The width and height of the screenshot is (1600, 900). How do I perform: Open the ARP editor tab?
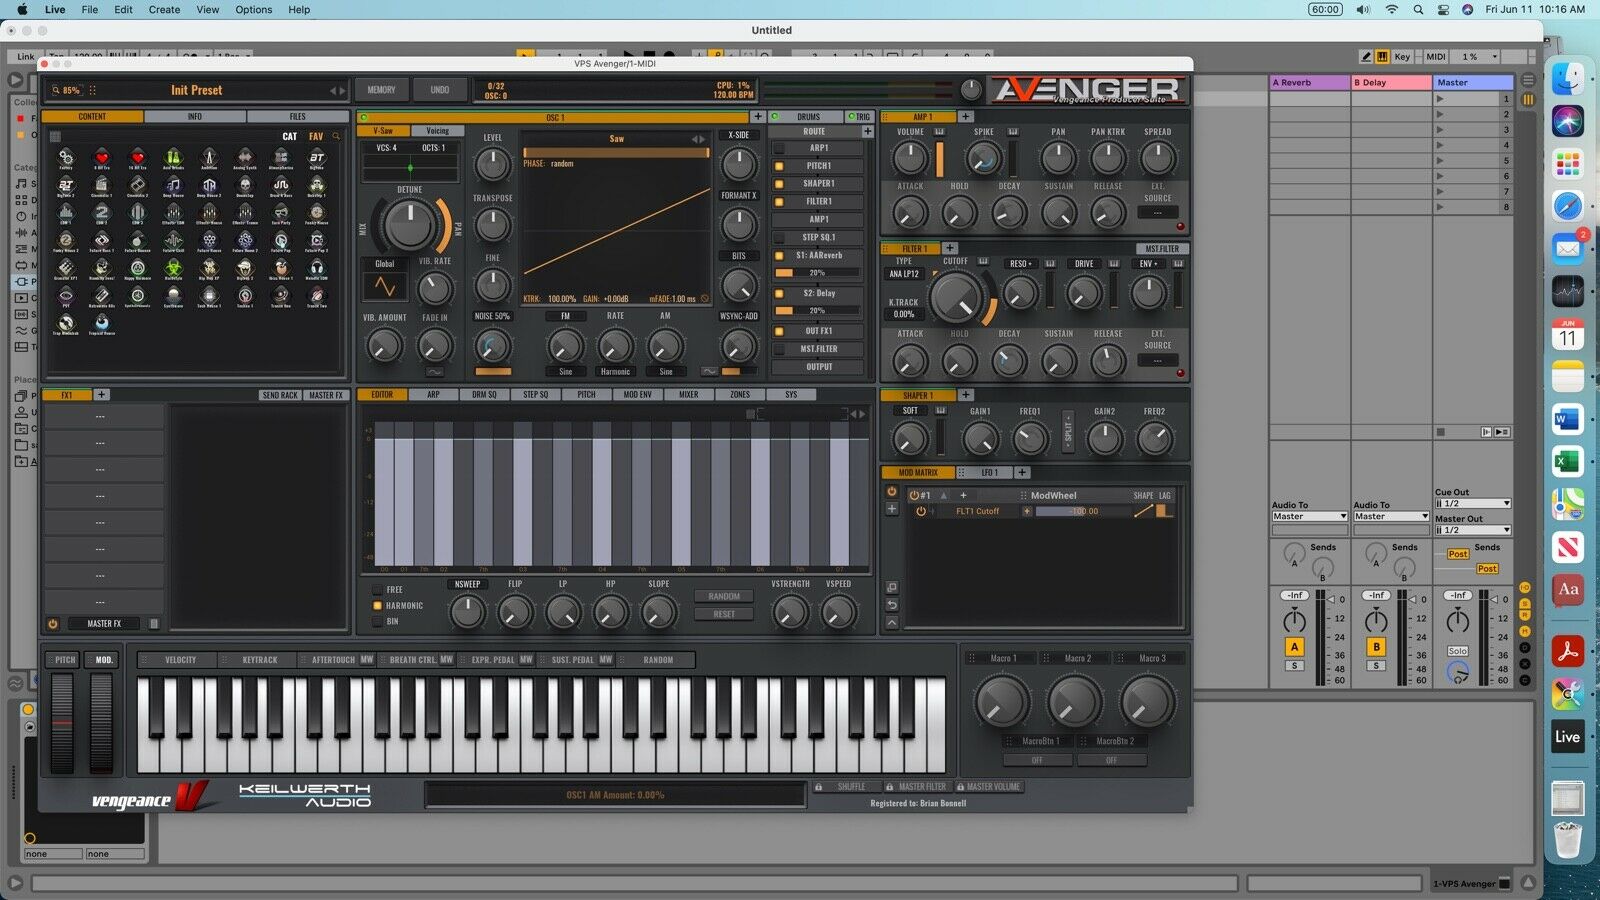click(x=433, y=395)
